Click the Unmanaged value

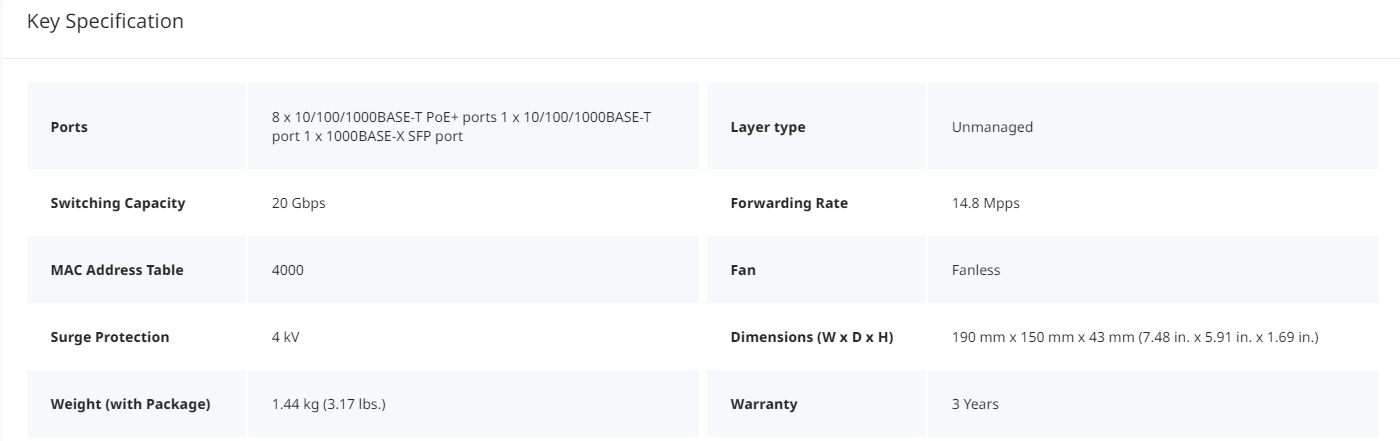click(992, 127)
